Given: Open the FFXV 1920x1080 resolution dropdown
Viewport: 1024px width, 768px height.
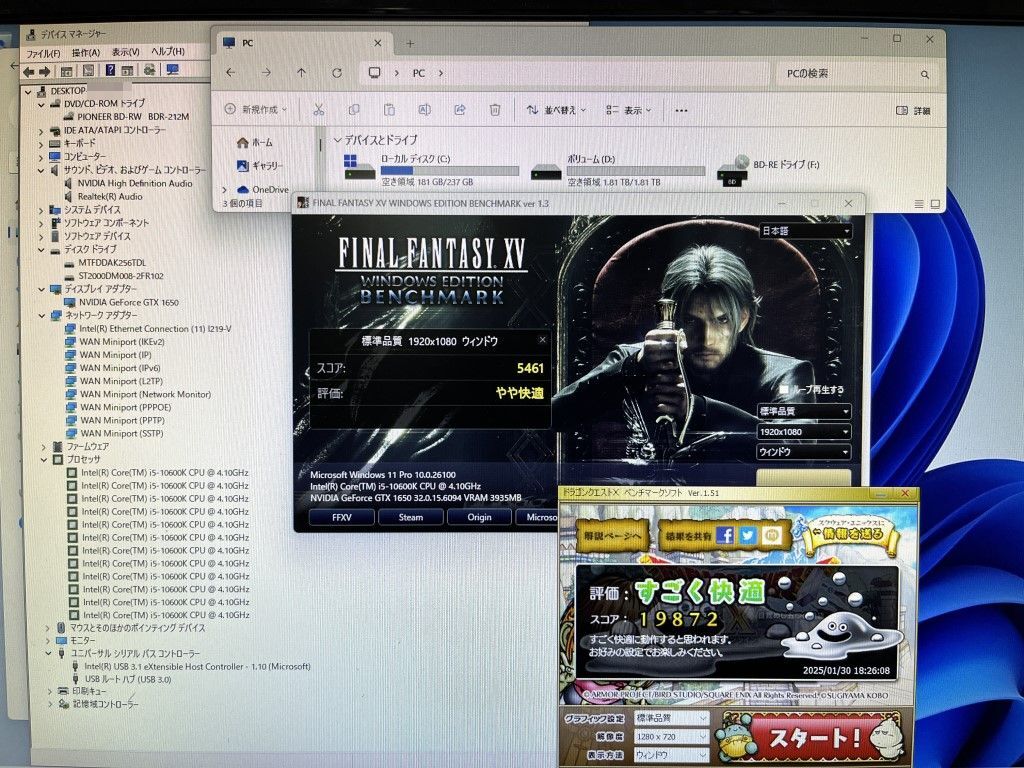Looking at the screenshot, I should pyautogui.click(x=804, y=432).
